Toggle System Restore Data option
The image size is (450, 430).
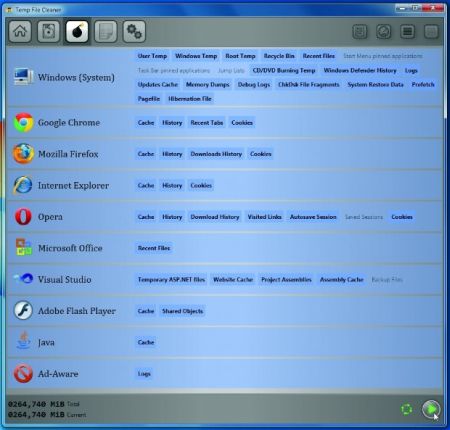click(x=375, y=84)
